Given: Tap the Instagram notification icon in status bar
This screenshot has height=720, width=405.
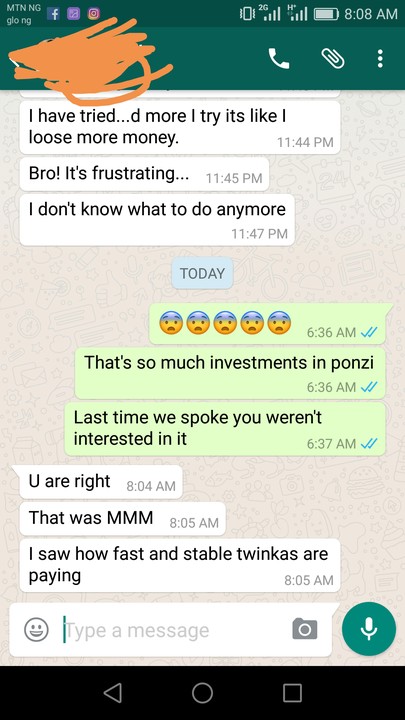Looking at the screenshot, I should click(93, 14).
